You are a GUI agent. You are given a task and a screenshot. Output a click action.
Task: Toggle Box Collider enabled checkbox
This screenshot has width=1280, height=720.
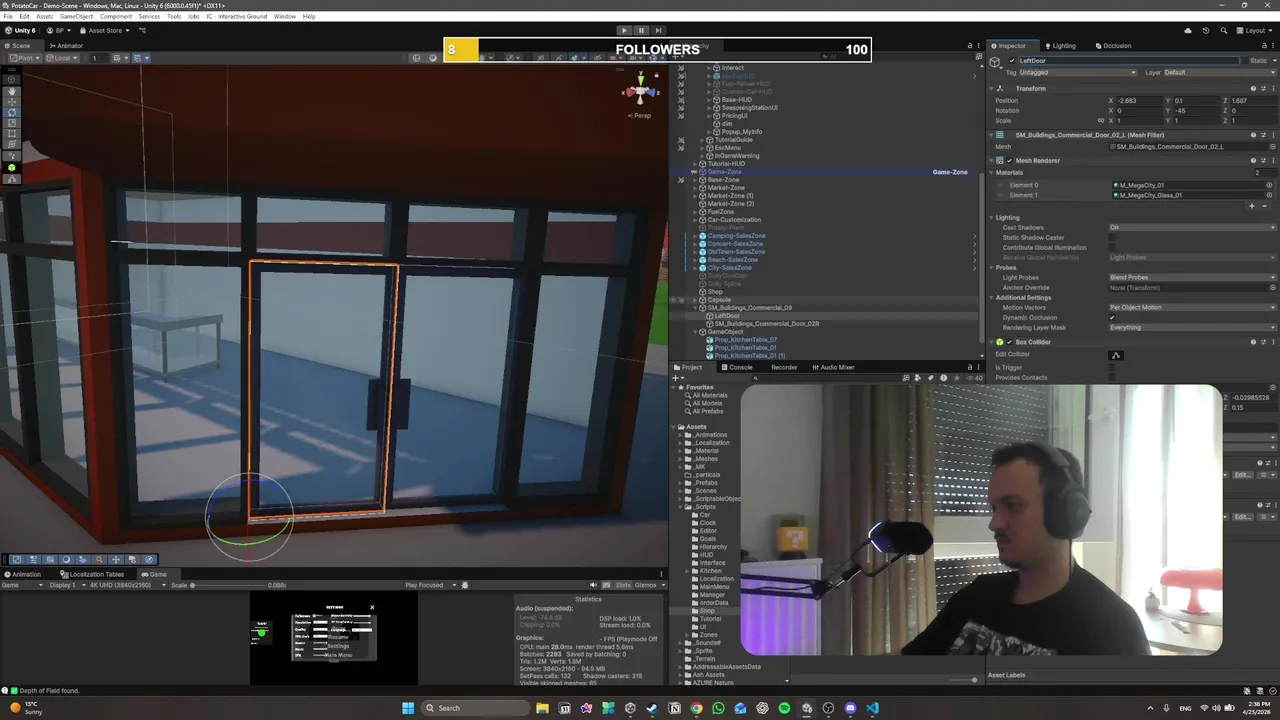coord(1009,342)
